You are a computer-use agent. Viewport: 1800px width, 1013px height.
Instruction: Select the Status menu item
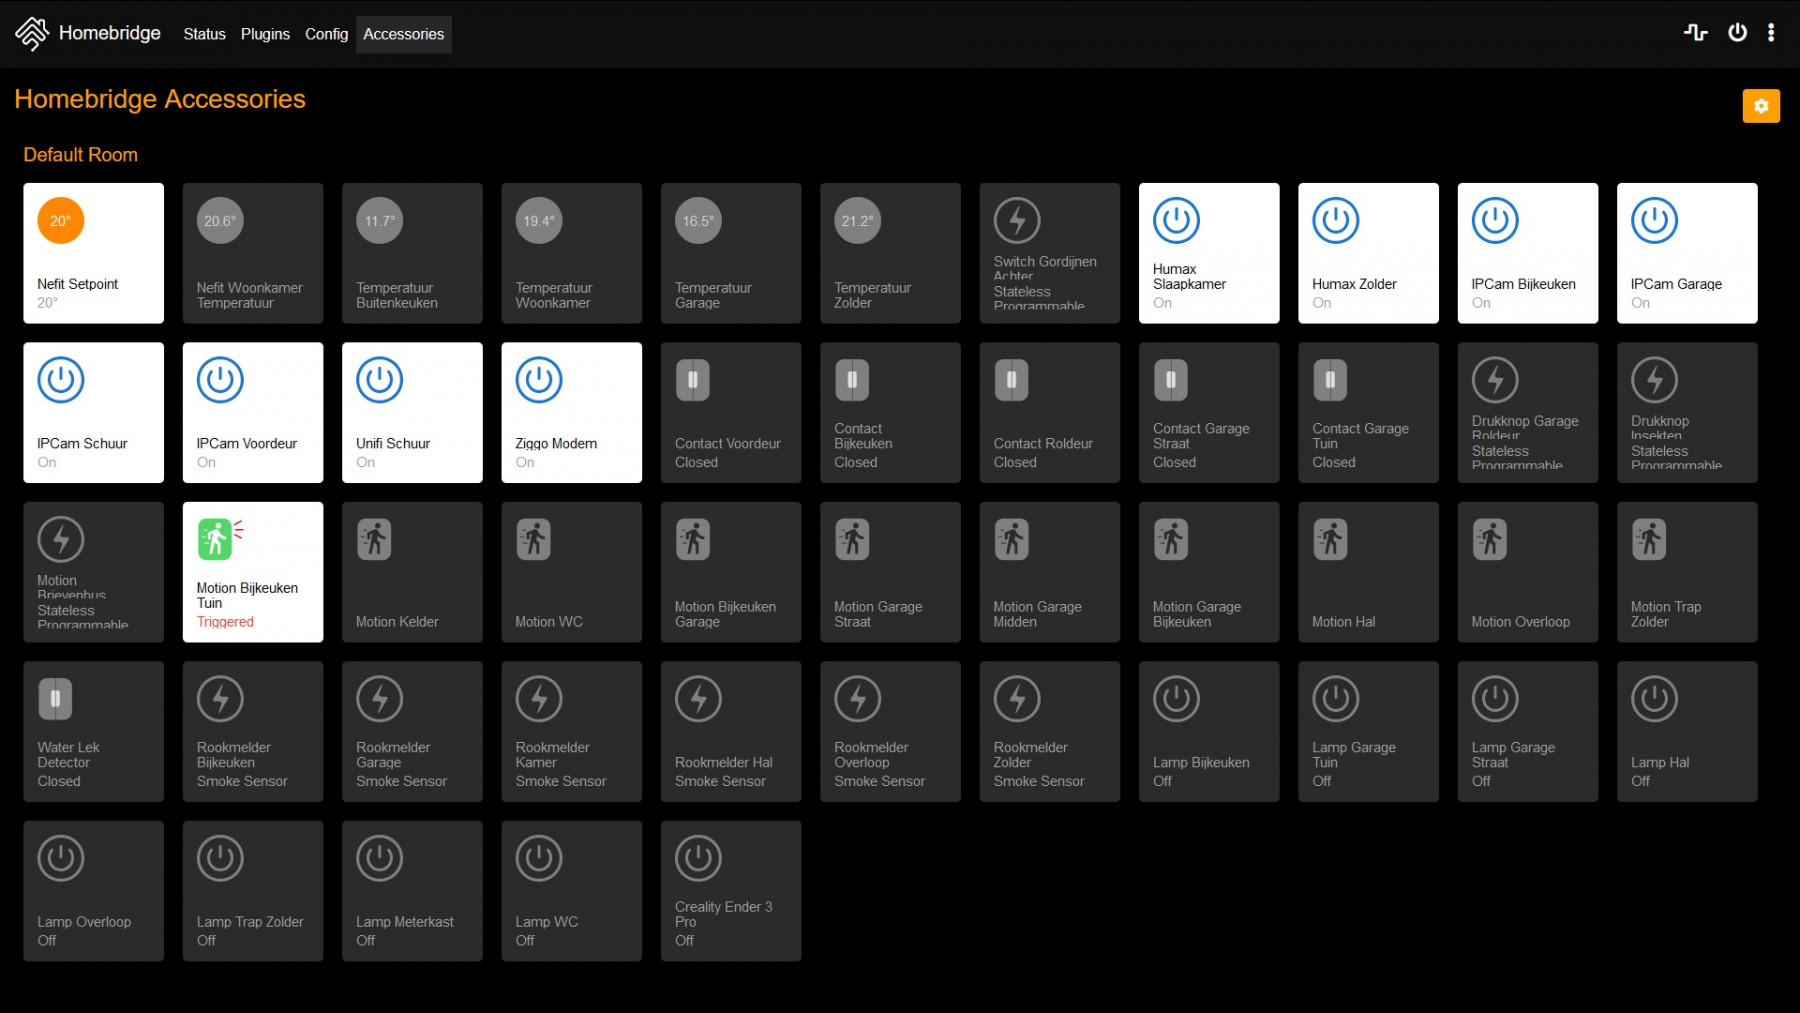pos(204,34)
